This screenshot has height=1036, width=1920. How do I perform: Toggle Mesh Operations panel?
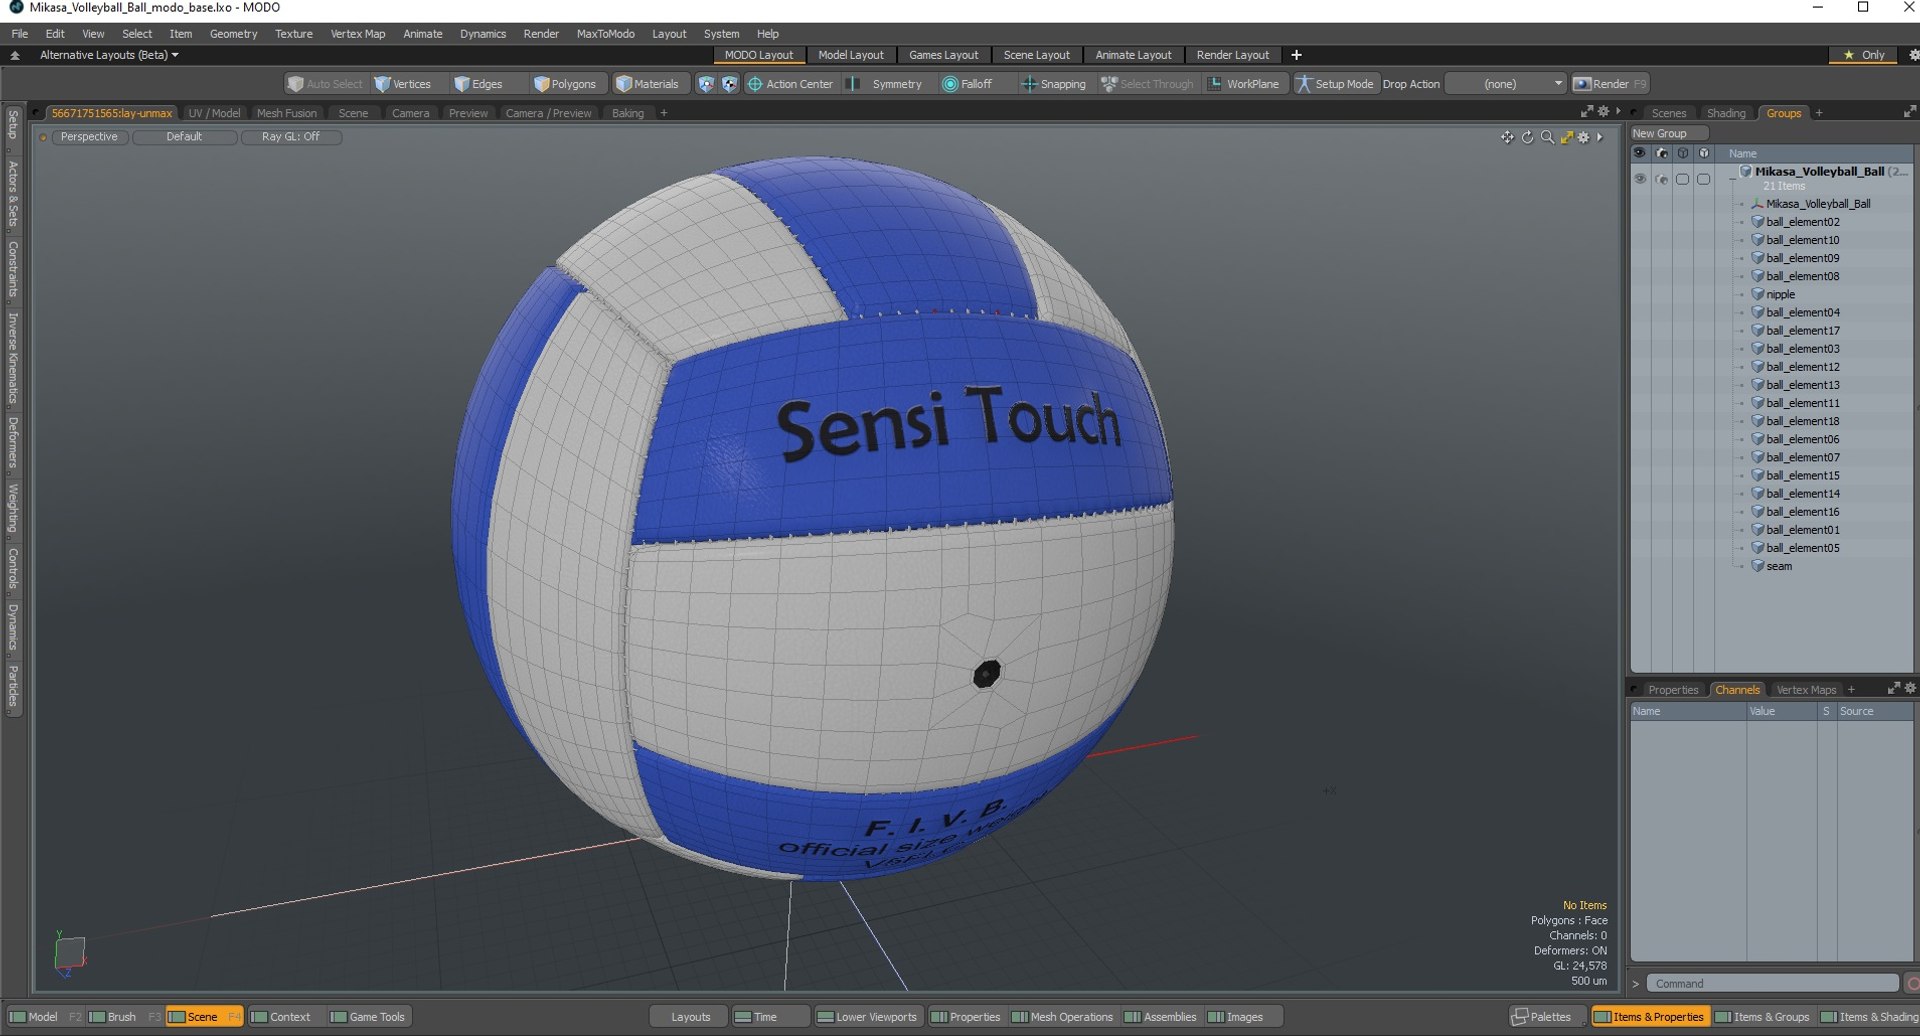1062,1017
